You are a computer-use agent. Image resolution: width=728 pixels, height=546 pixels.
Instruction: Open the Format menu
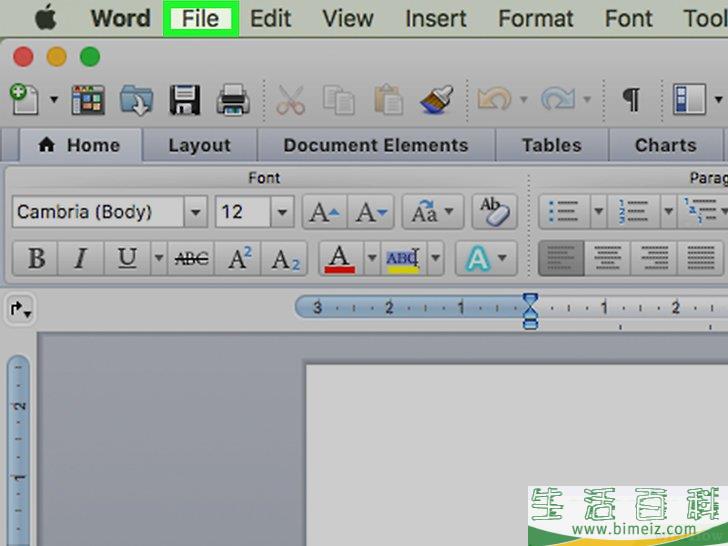536,19
